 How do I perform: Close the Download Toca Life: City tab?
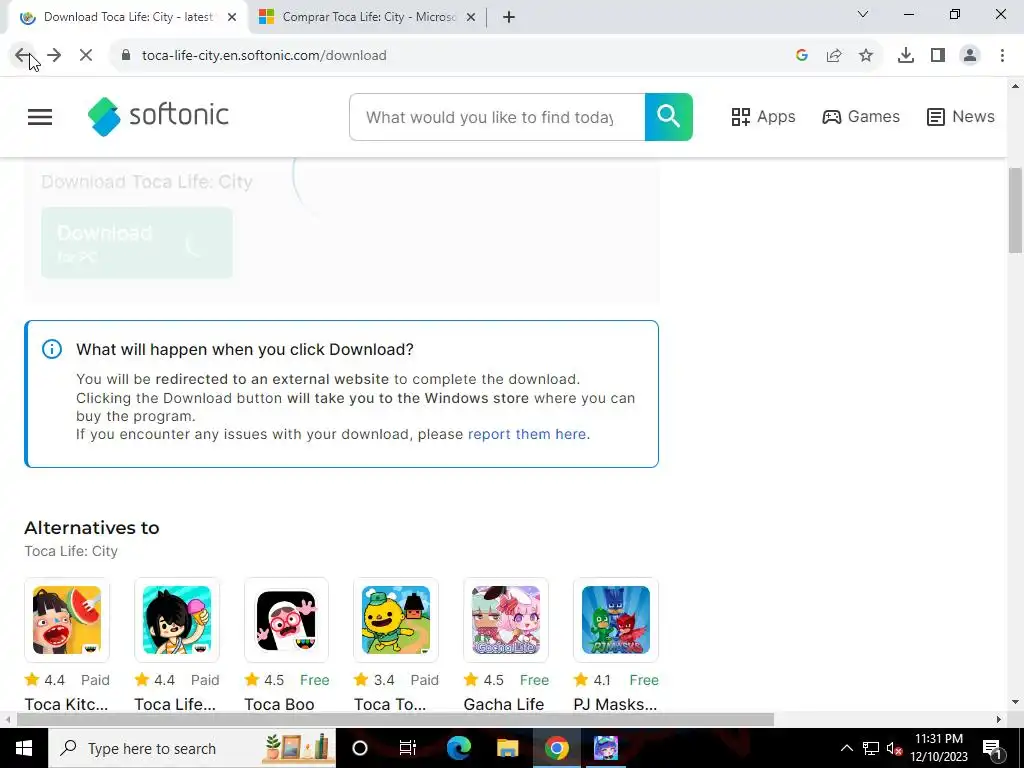point(232,17)
